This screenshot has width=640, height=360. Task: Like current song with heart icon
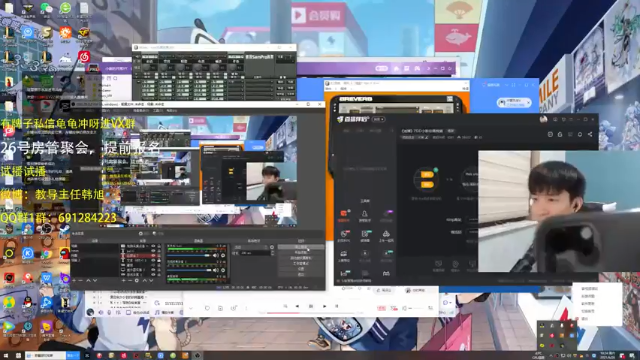point(207,309)
